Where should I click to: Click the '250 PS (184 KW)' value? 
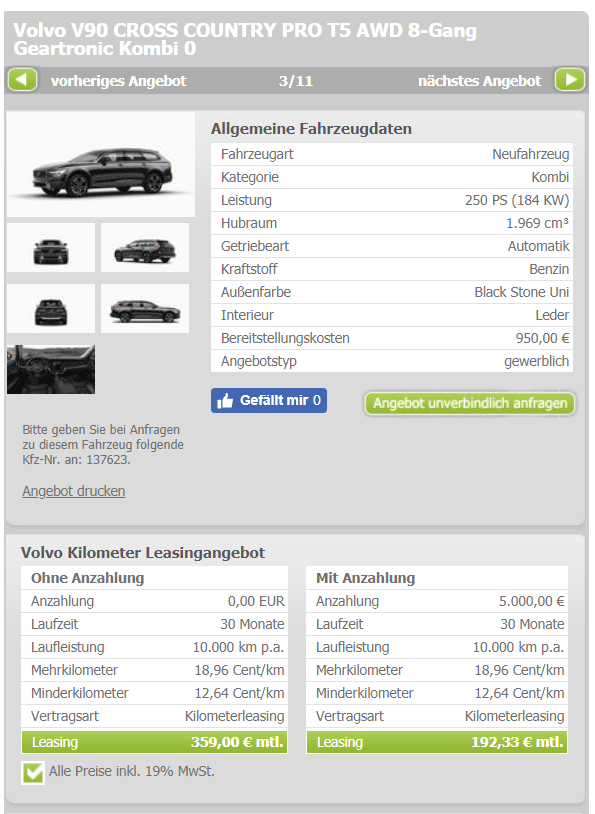click(x=517, y=200)
